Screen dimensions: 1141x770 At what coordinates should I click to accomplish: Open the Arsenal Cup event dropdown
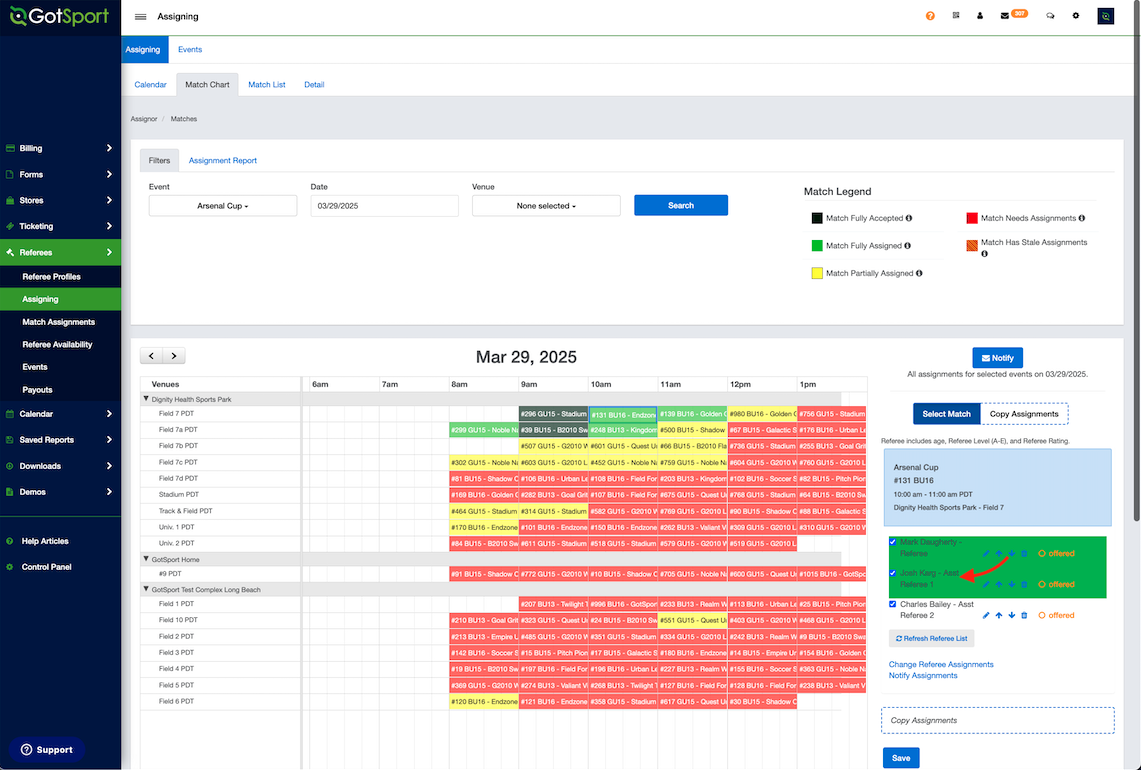[223, 206]
